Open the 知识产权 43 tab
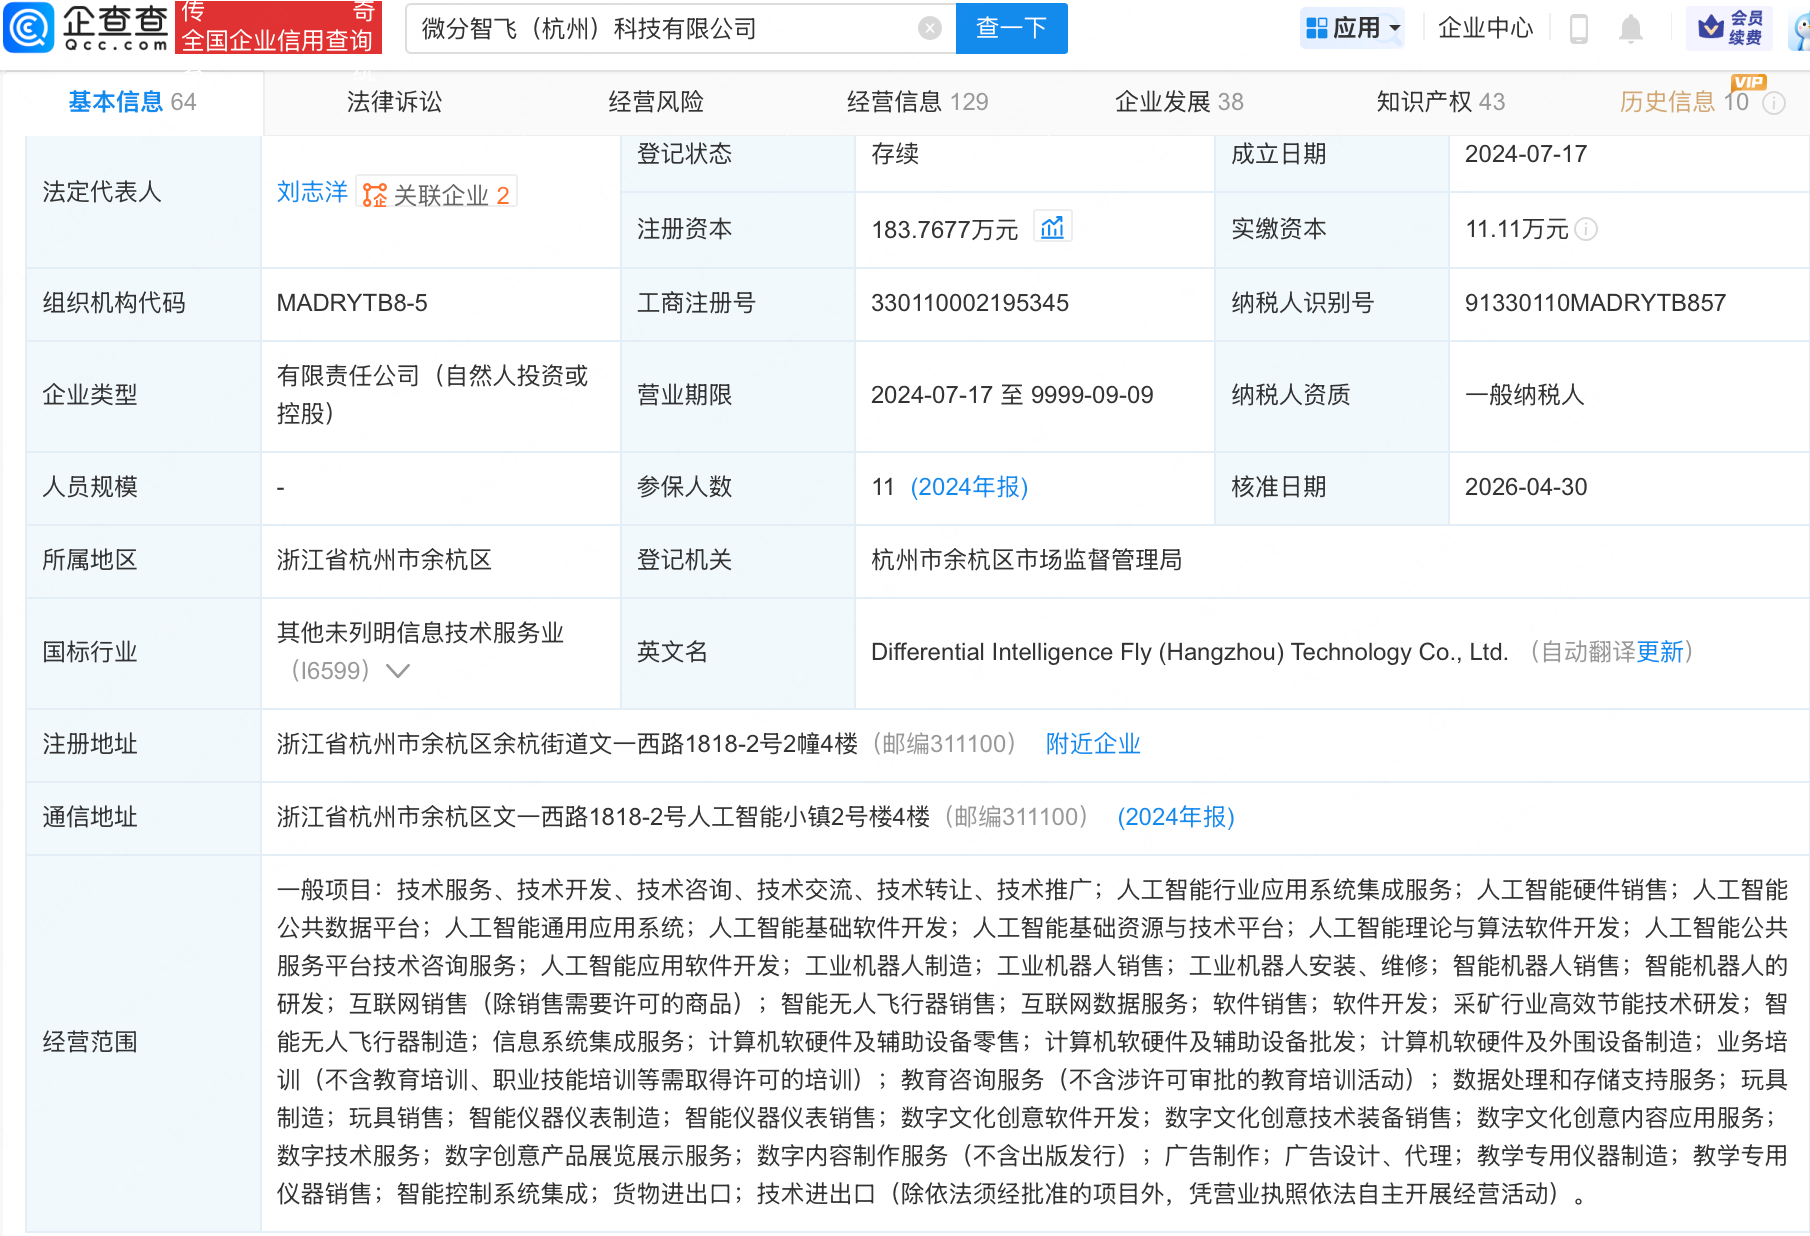 [1440, 102]
